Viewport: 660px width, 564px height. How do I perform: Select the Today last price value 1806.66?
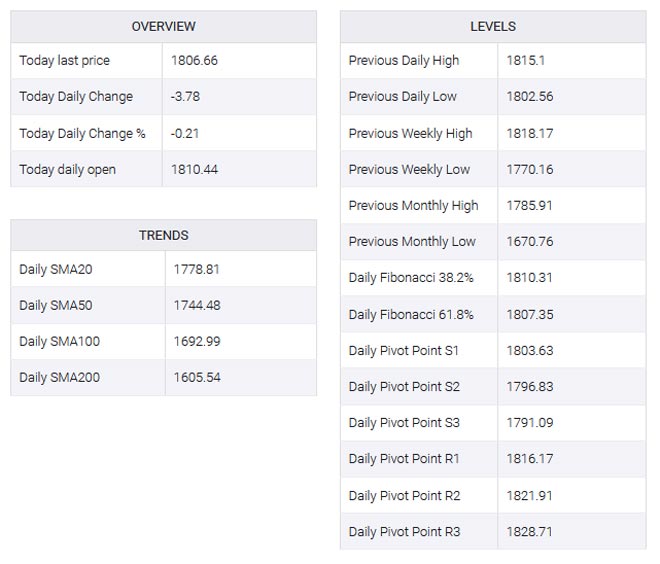(x=194, y=61)
